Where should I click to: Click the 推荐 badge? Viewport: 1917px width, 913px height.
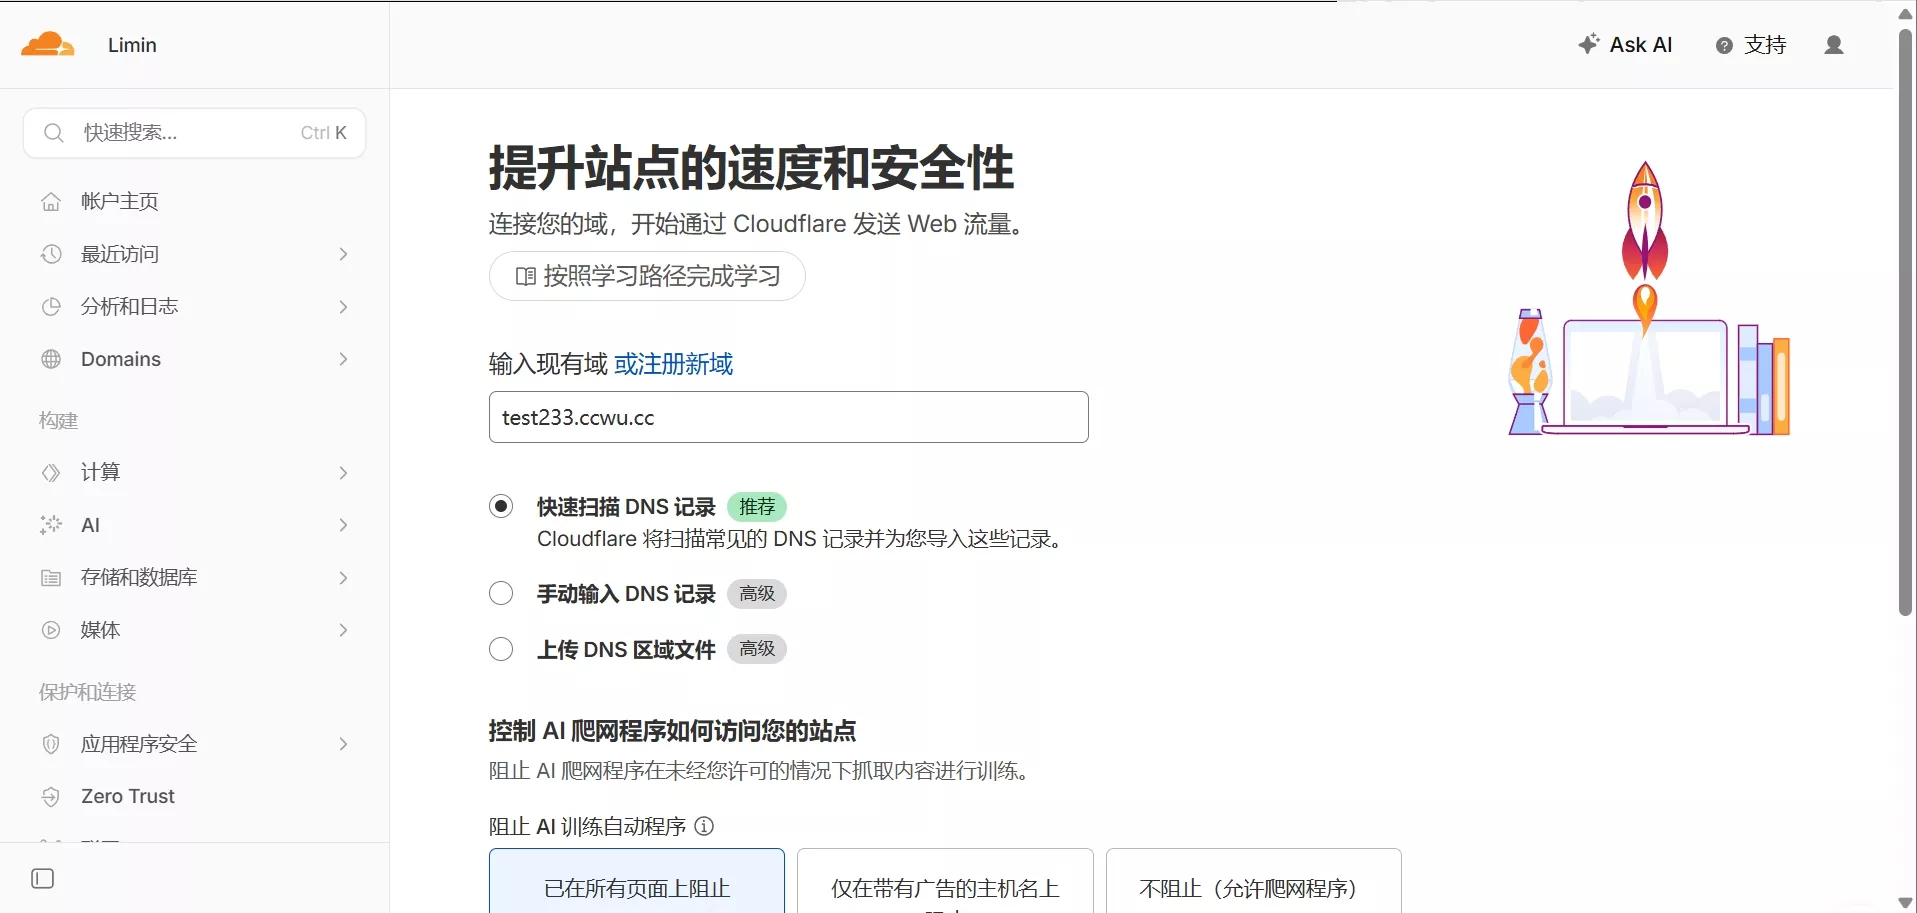(757, 507)
